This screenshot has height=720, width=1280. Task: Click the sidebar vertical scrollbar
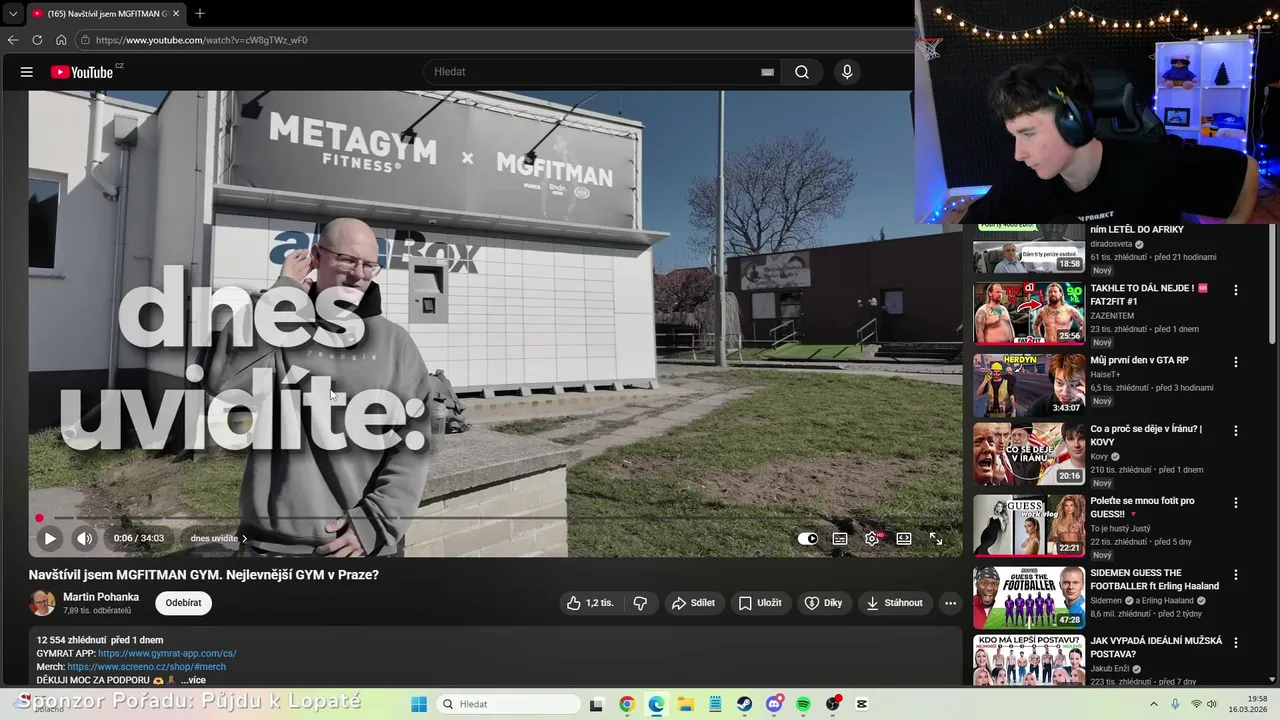click(1273, 285)
